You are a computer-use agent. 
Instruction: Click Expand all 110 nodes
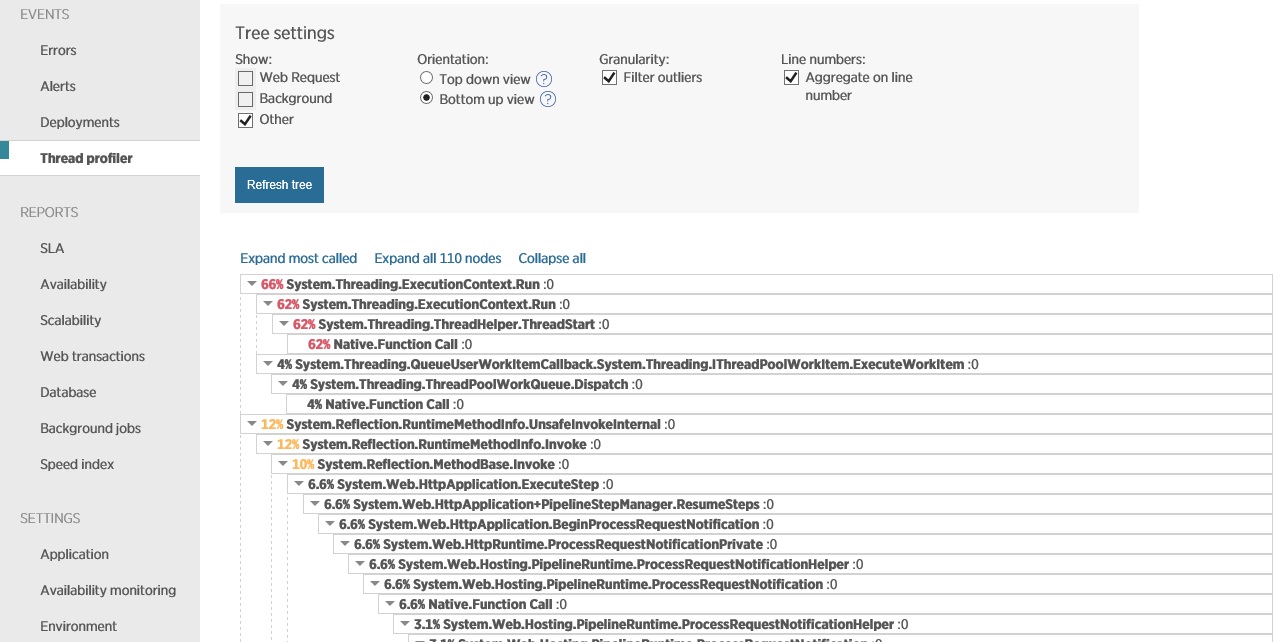coord(438,258)
